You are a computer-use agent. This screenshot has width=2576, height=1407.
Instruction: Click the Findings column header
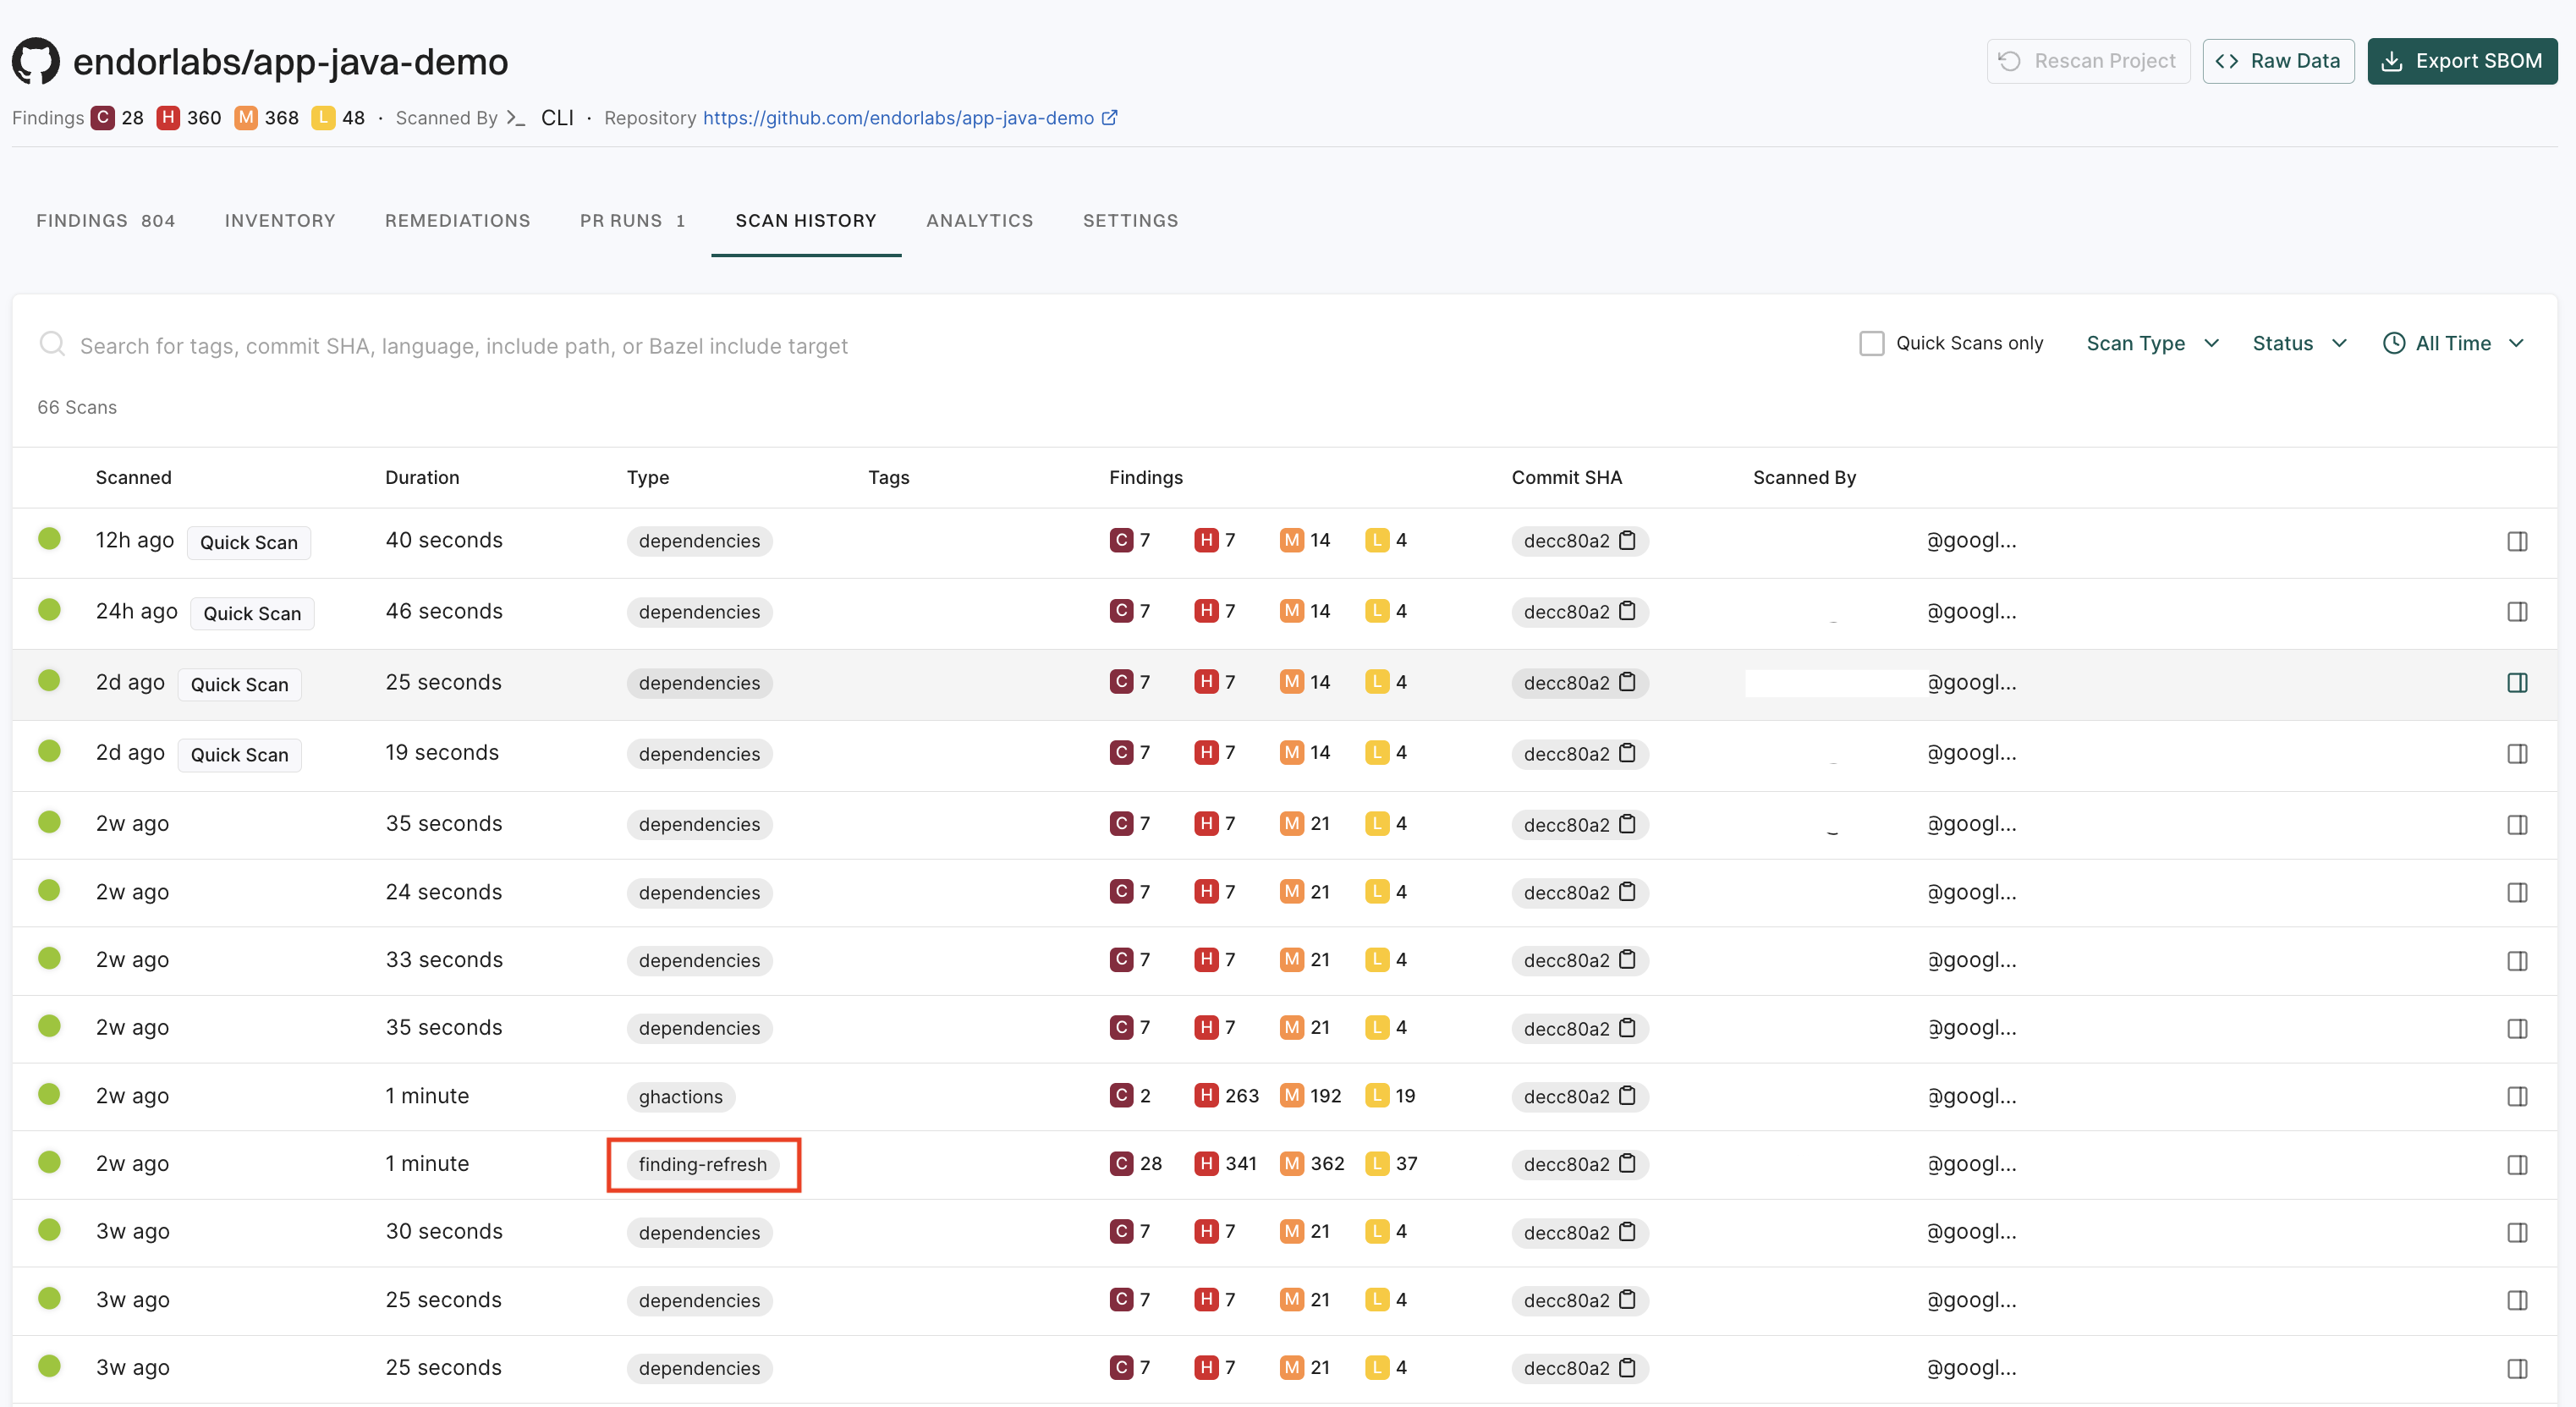tap(1146, 477)
